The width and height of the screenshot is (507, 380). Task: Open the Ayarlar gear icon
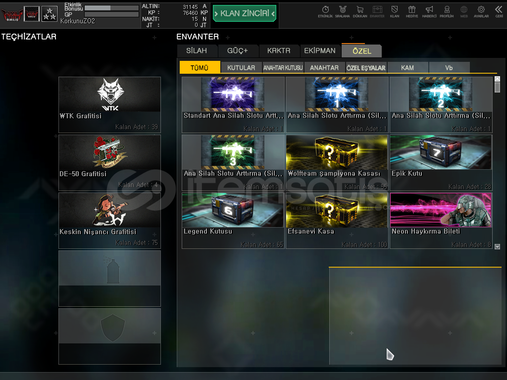click(x=481, y=11)
